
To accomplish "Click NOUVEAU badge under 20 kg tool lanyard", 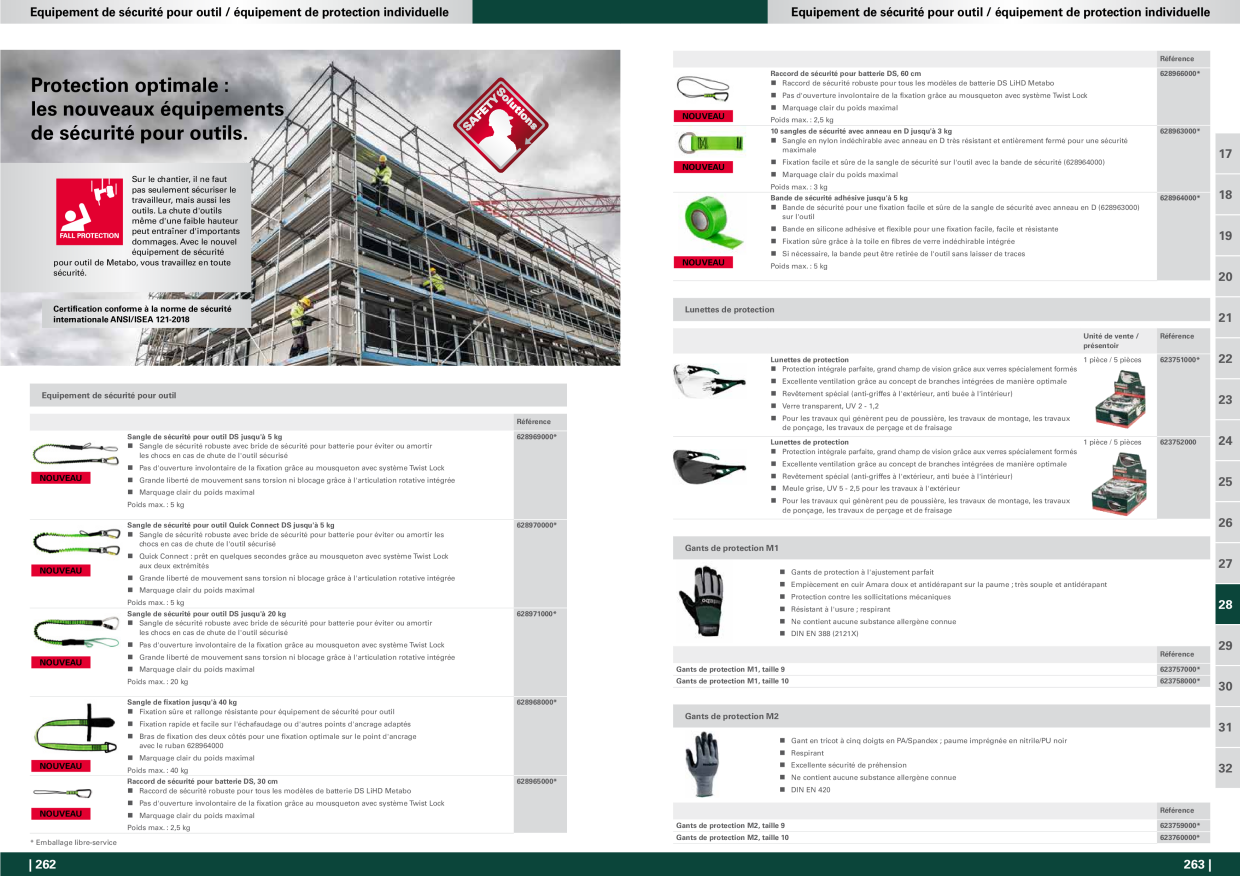I will [62, 662].
